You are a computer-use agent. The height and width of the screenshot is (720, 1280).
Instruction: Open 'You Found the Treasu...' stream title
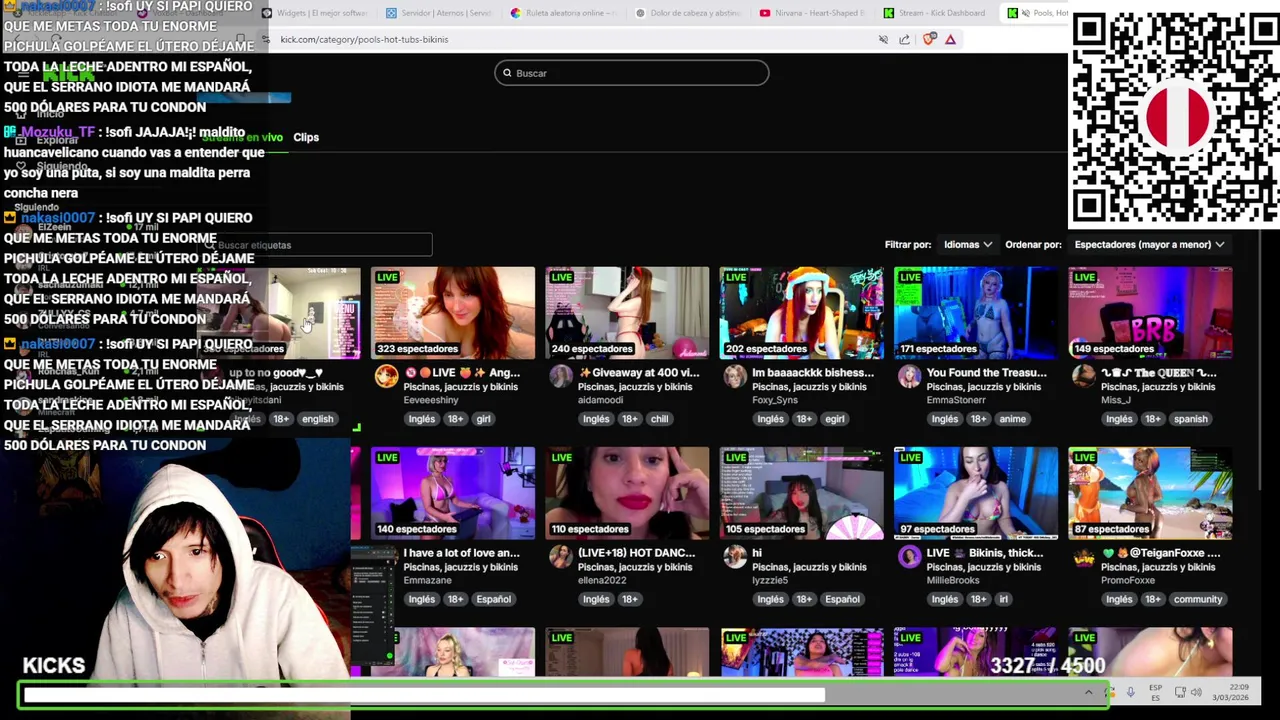986,373
